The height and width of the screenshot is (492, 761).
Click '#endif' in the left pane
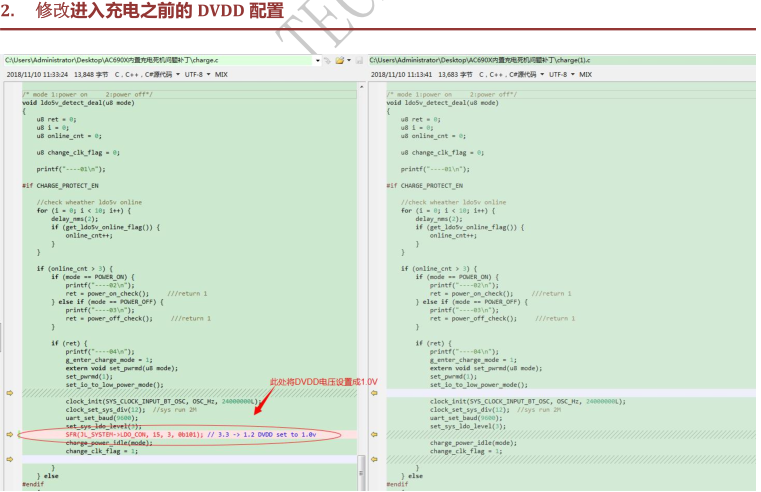click(x=33, y=484)
